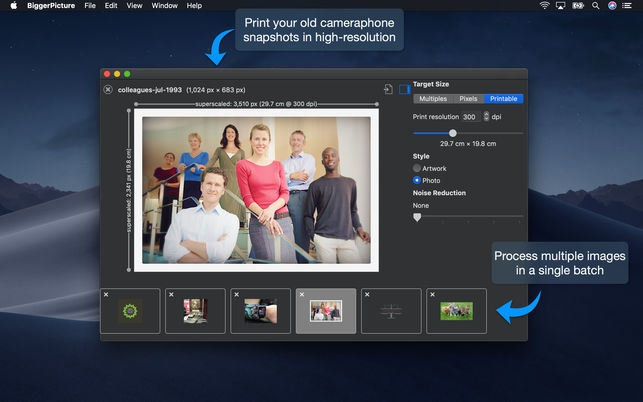Click the export image icon
This screenshot has height=402, width=643.
(388, 89)
